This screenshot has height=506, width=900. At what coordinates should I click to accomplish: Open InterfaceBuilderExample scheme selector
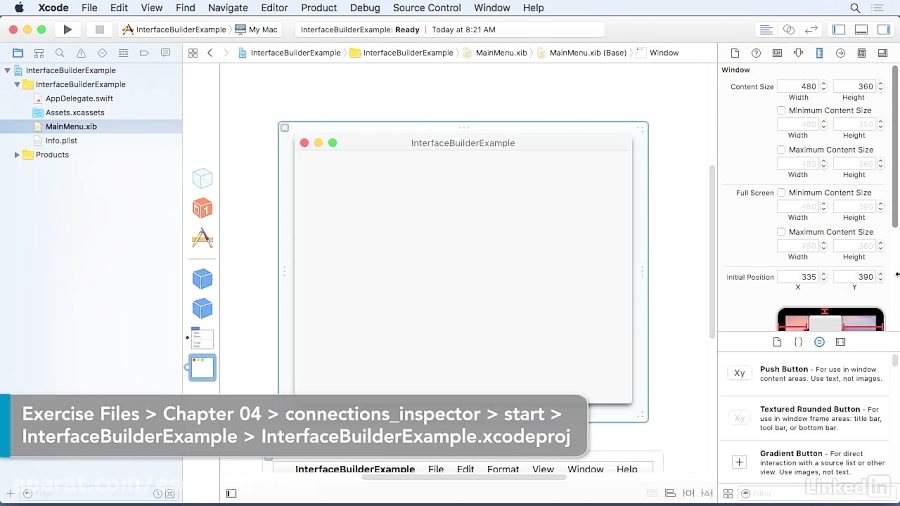[x=175, y=29]
